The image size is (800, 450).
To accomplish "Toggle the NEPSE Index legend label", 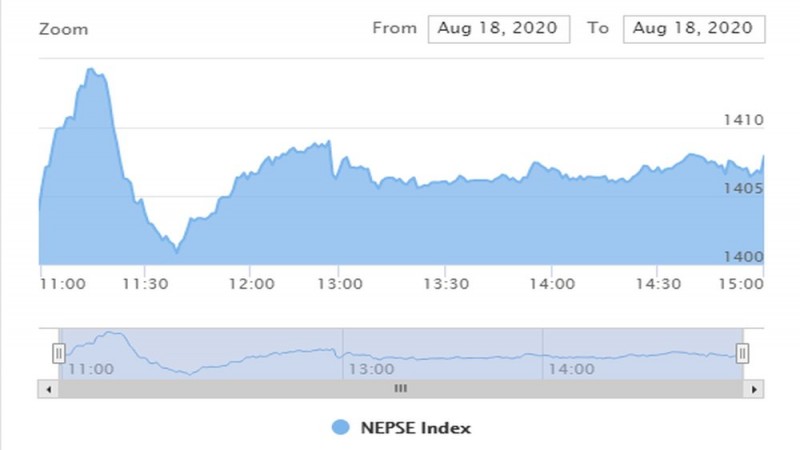I will [x=416, y=428].
